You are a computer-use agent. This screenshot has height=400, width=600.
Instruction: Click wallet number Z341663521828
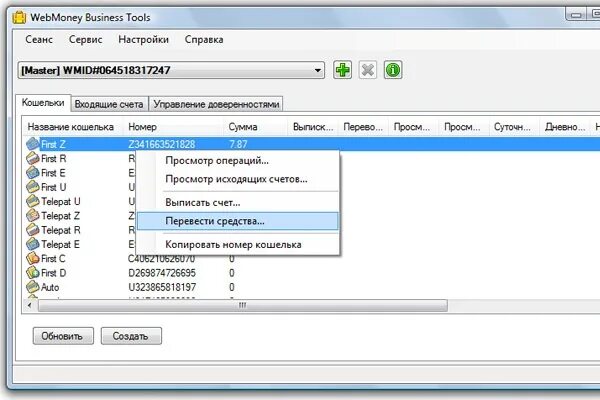pos(161,144)
